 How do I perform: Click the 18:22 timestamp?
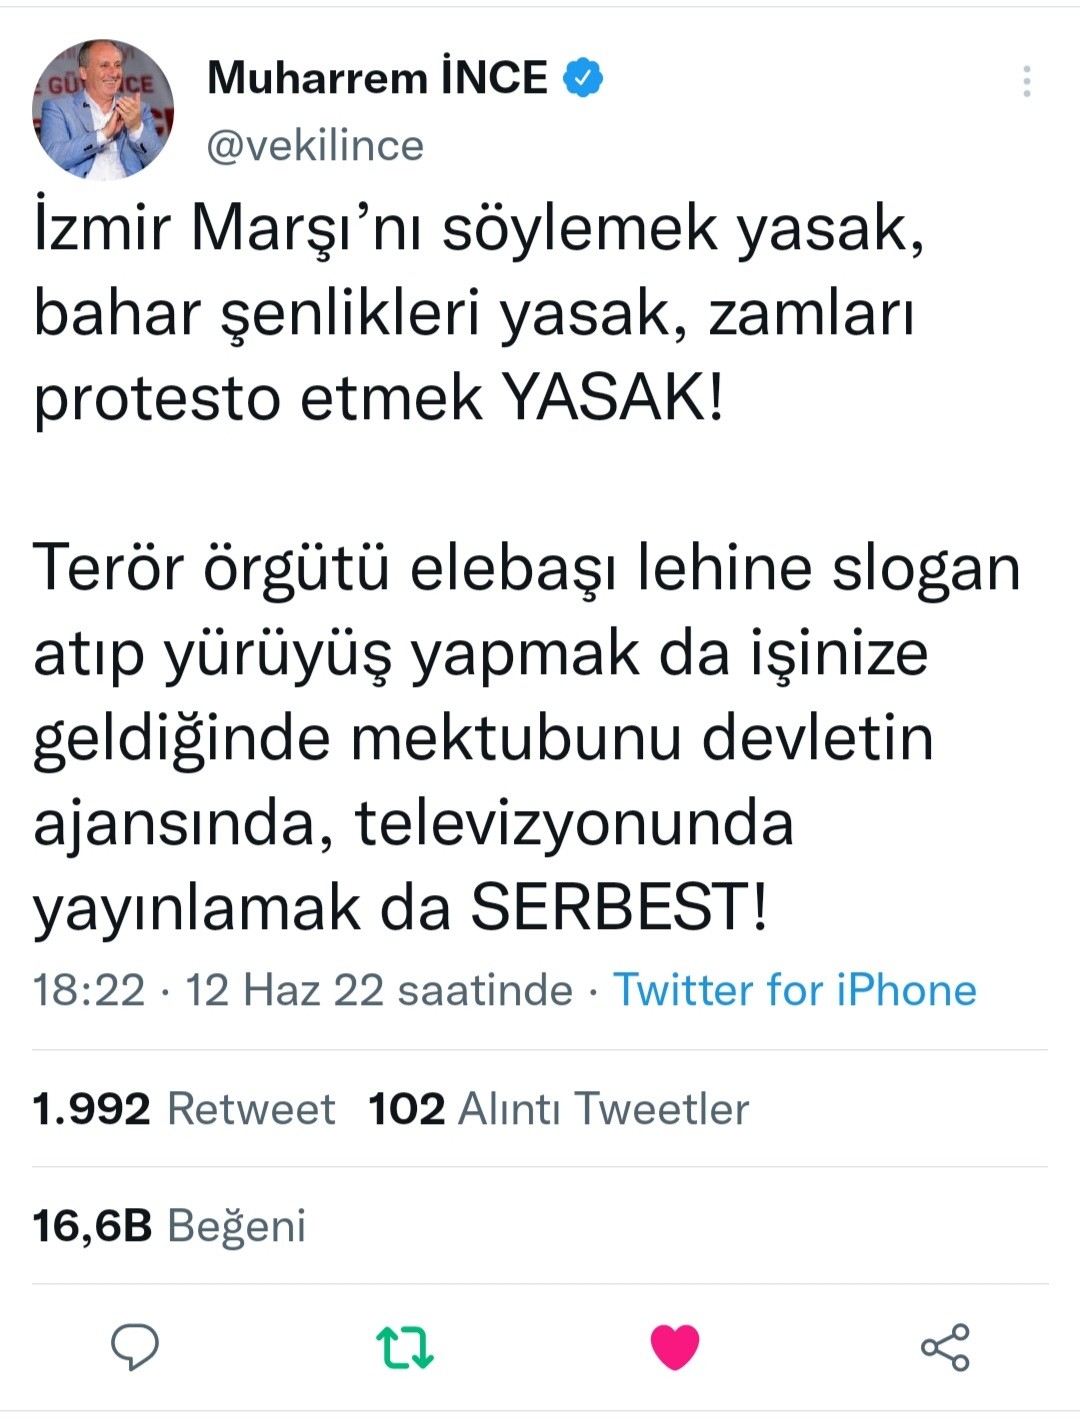coord(89,990)
